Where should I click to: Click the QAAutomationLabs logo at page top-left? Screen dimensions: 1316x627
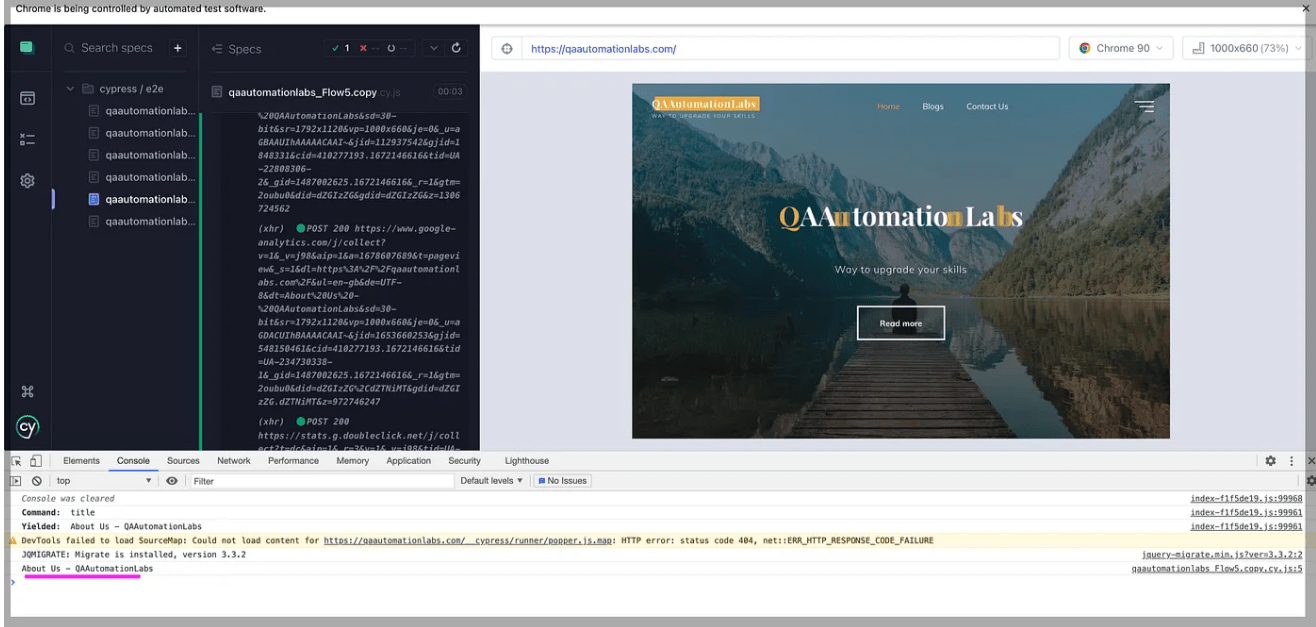click(x=705, y=104)
